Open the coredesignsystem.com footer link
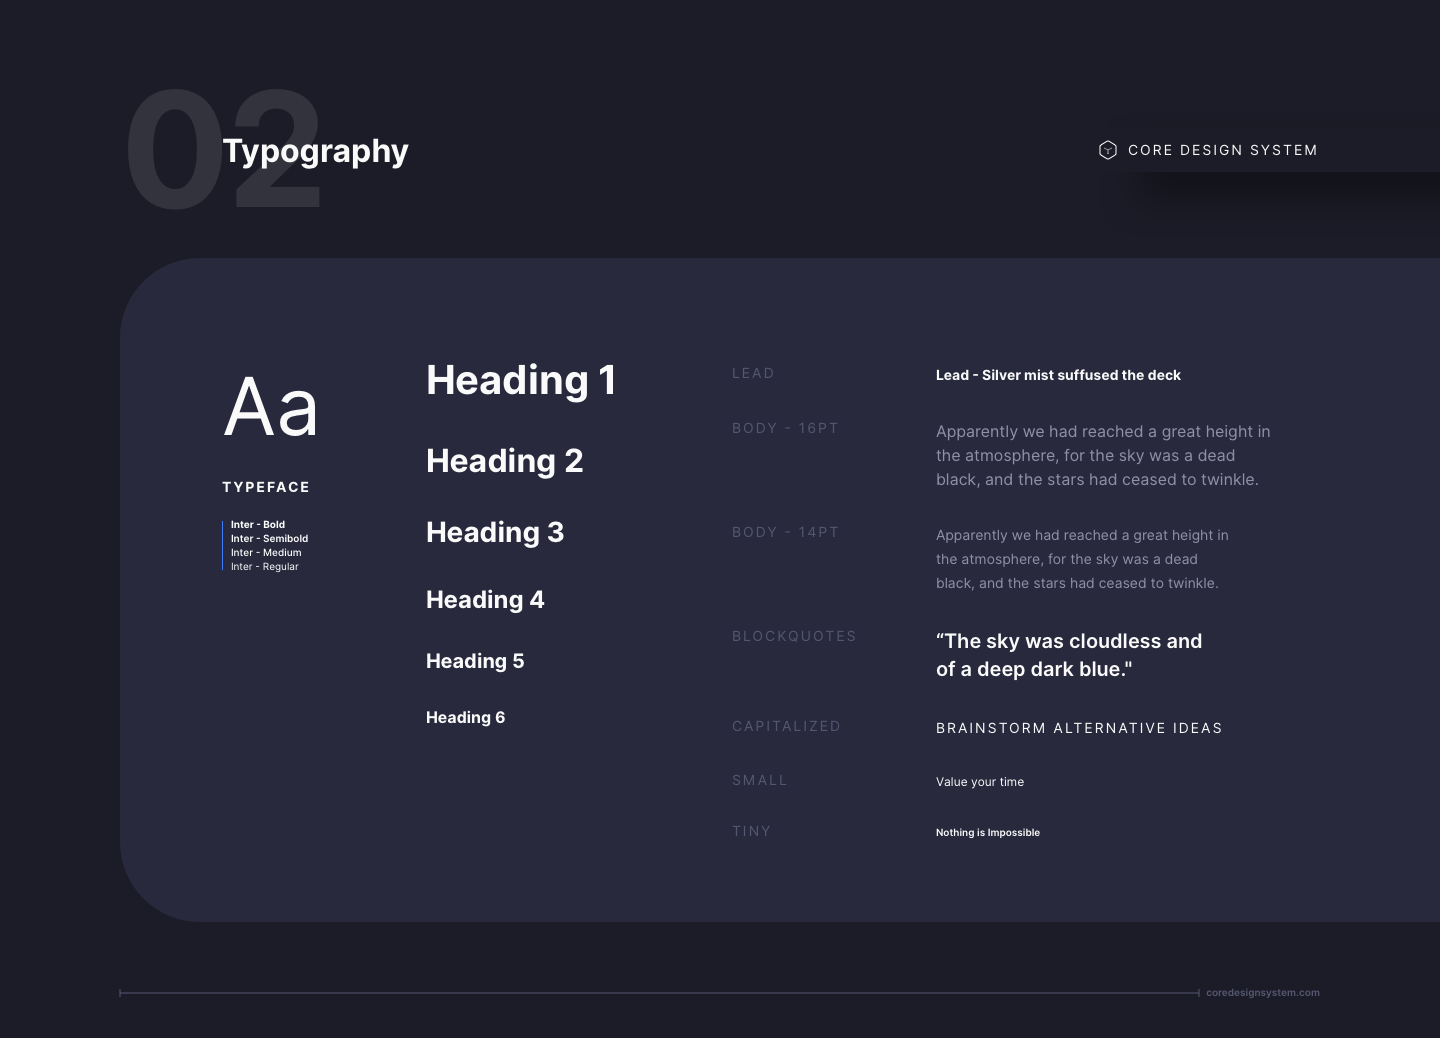Viewport: 1440px width, 1038px height. (1263, 993)
